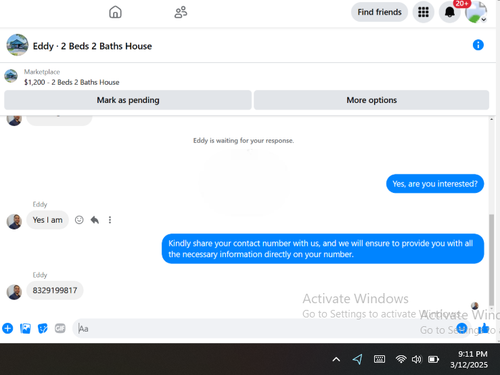Click Eddy's avatar beside phone number message
This screenshot has height=375, width=500.
click(14, 292)
